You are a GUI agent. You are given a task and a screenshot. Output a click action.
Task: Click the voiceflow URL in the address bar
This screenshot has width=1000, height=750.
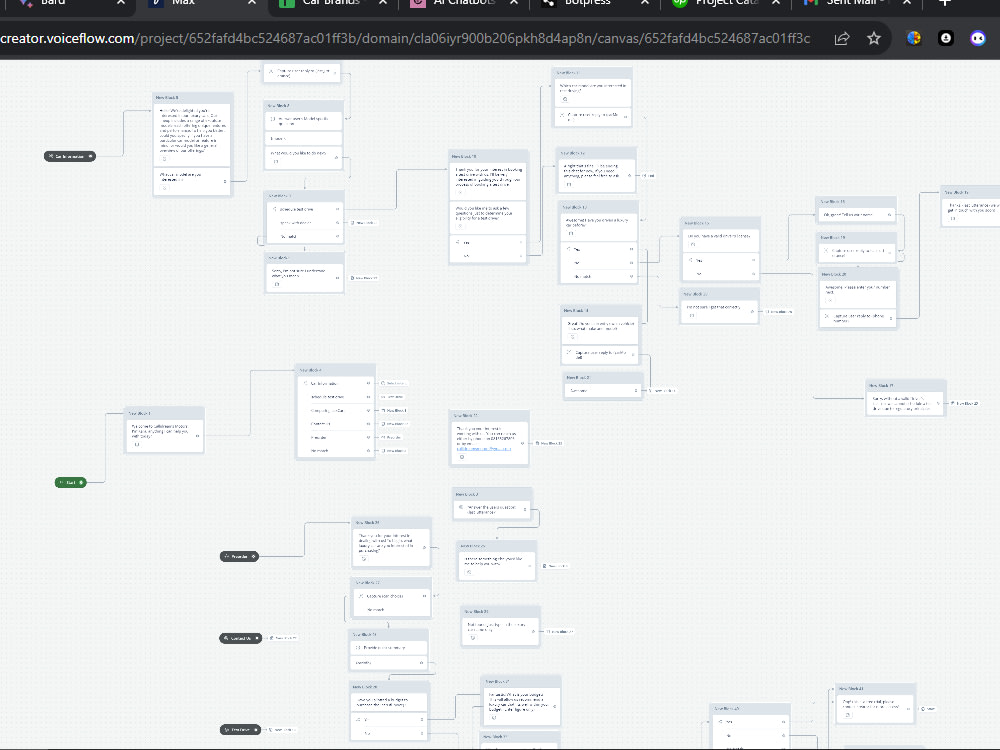click(x=406, y=38)
